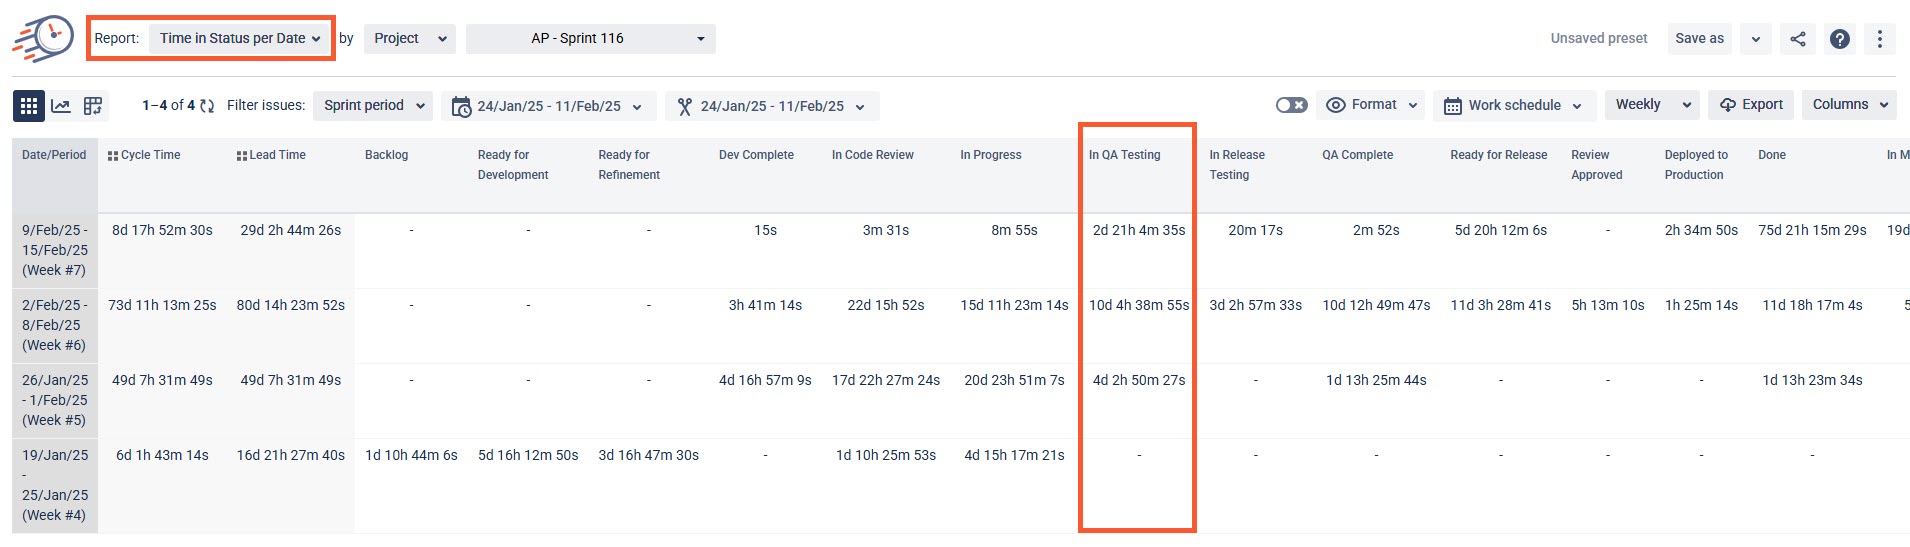Click the Export button
This screenshot has height=547, width=1910.
1751,105
